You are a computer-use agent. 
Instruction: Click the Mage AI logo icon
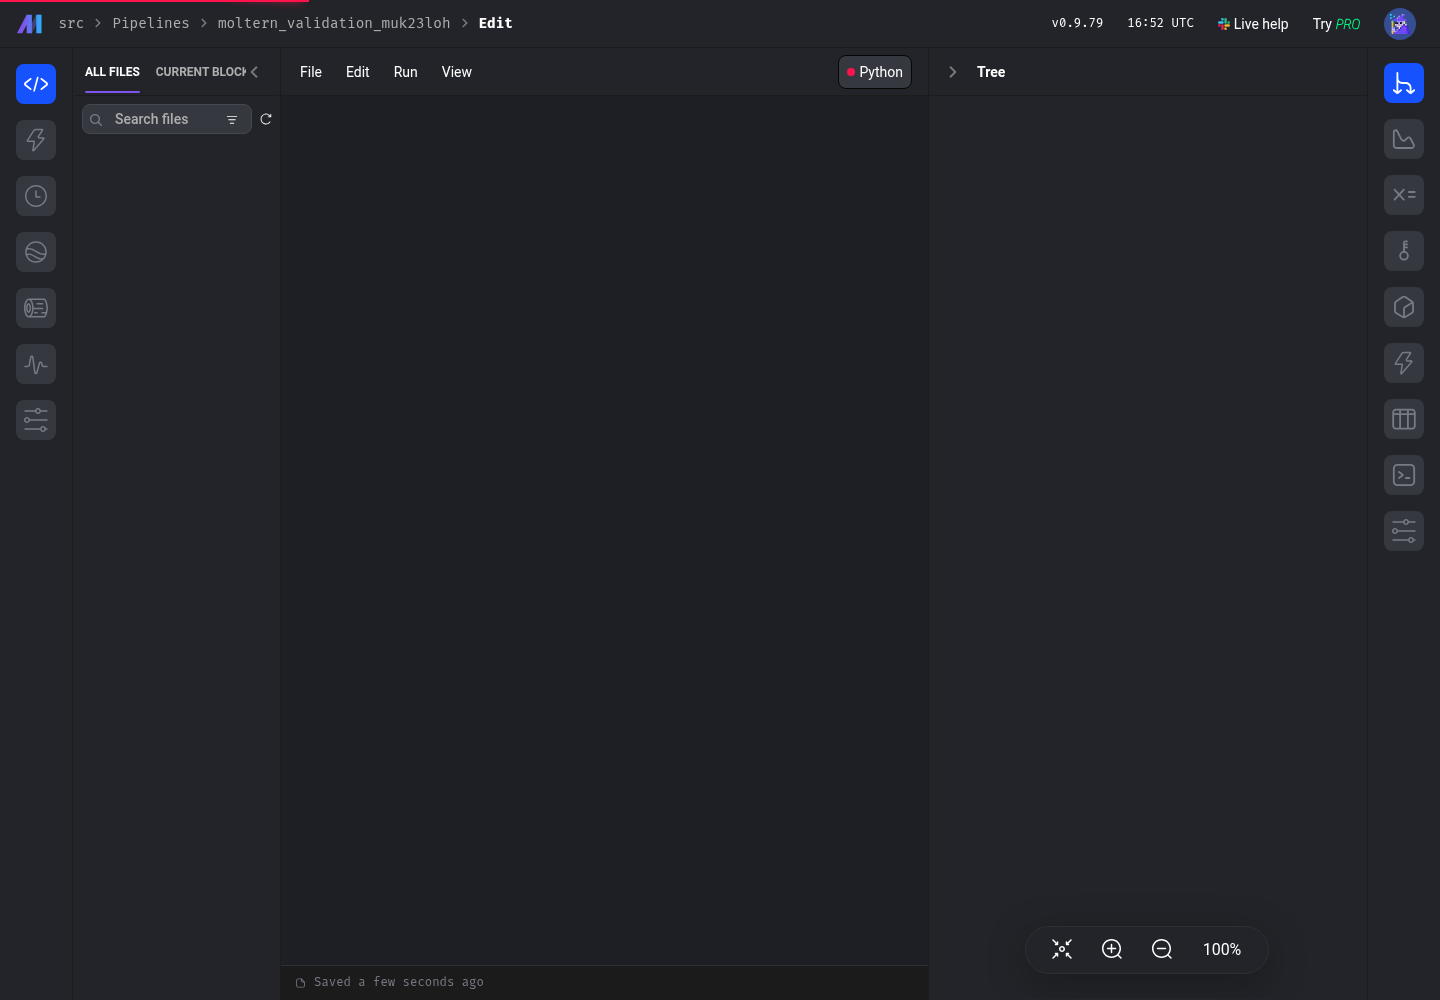click(30, 24)
